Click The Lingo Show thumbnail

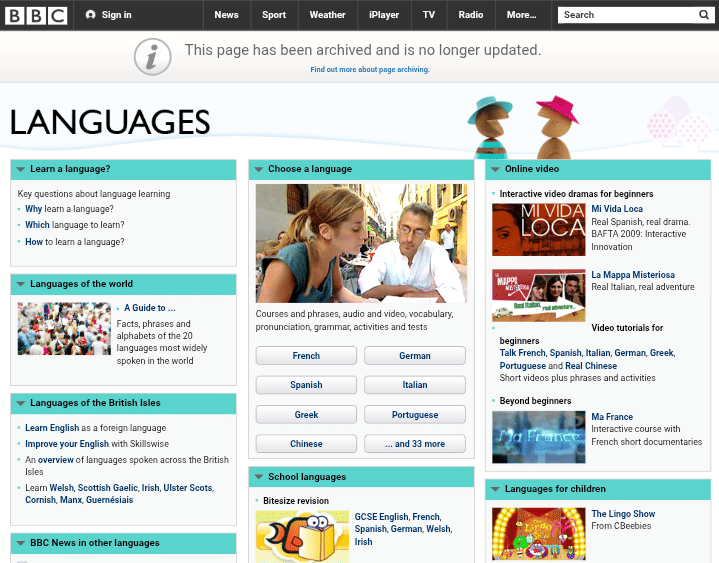coord(538,534)
